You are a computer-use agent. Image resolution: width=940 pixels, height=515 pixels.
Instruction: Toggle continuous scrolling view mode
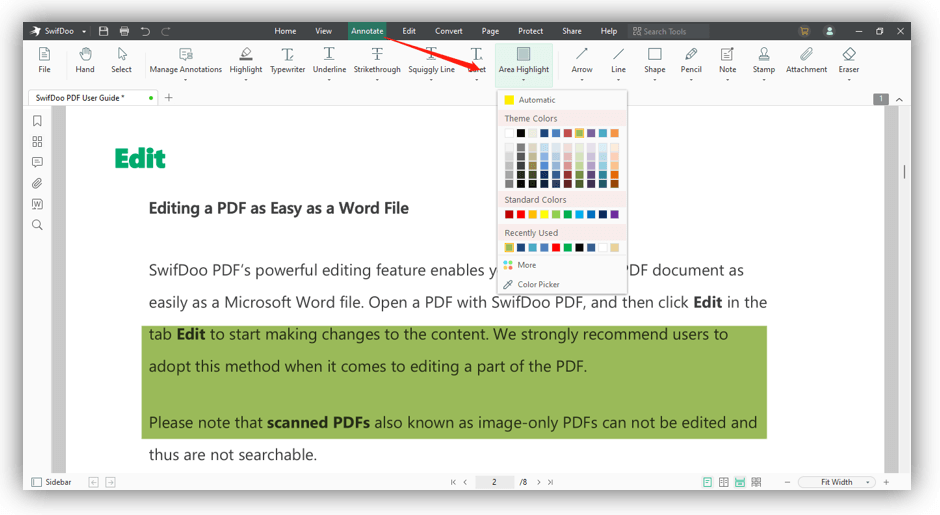click(x=740, y=482)
